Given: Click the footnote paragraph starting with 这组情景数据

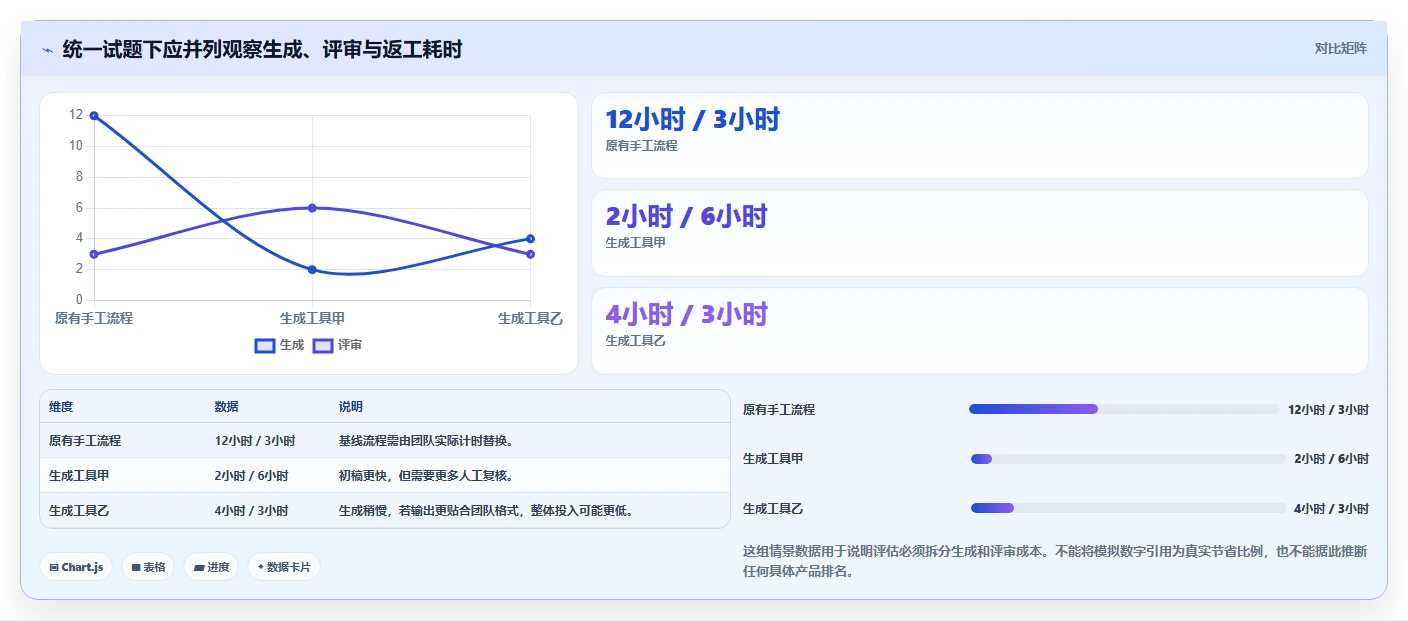Looking at the screenshot, I should 1055,562.
